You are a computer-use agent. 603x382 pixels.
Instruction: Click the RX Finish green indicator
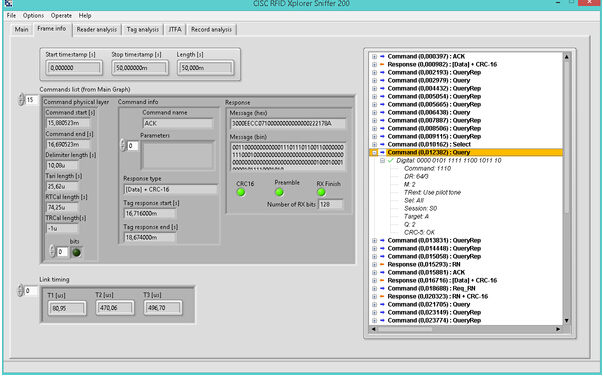(x=321, y=192)
